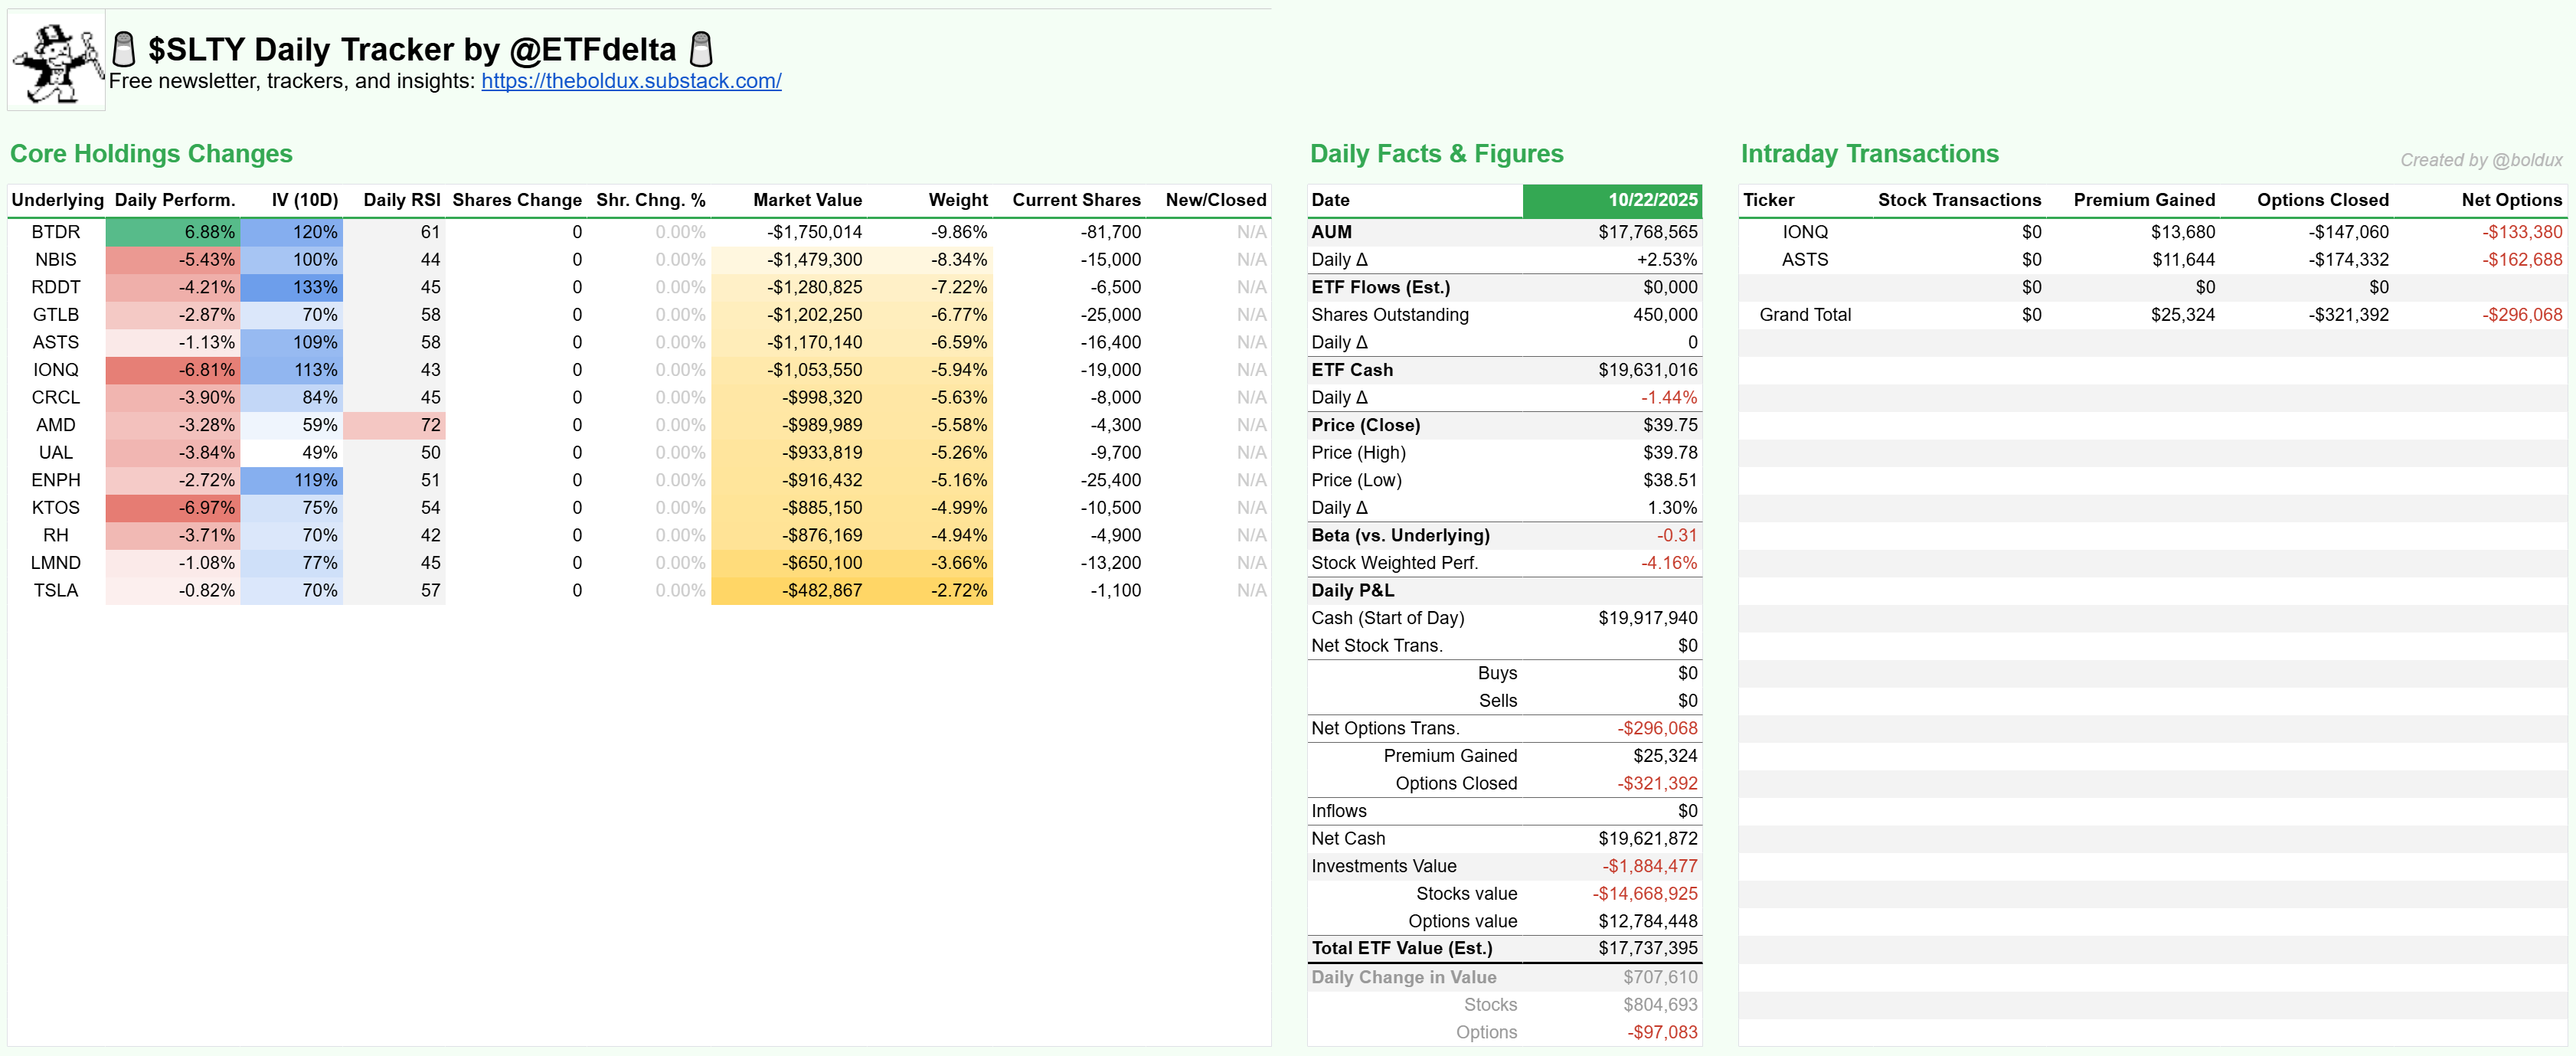
Task: Click the Core Holdings Changes heading
Action: pyautogui.click(x=151, y=154)
